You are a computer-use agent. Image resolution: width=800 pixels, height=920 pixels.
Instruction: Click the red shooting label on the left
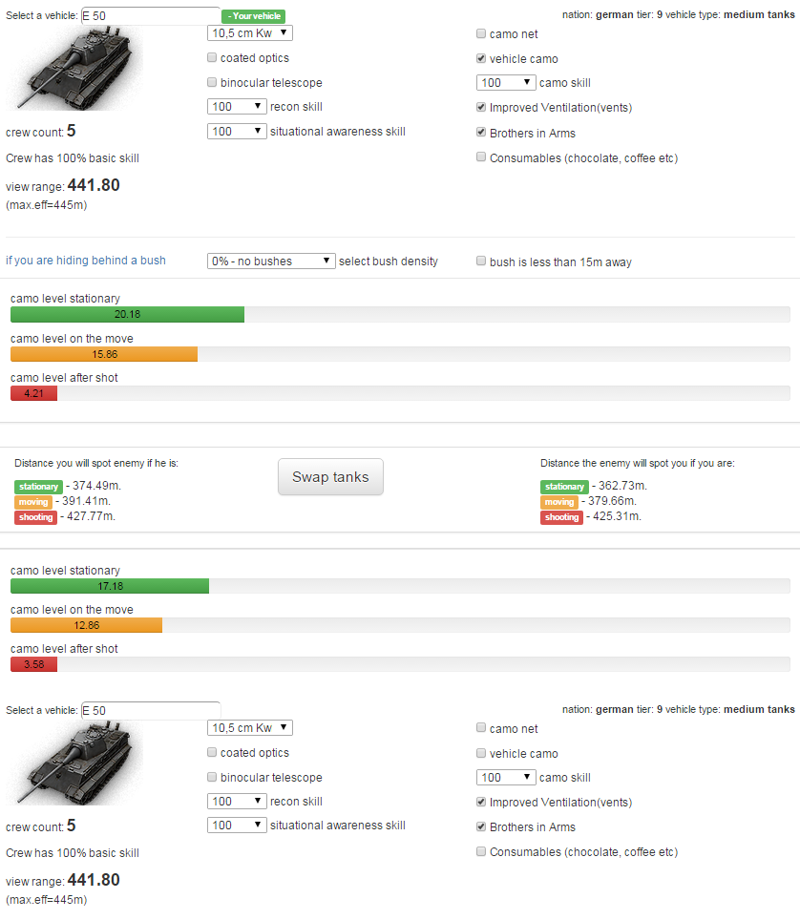click(x=36, y=517)
